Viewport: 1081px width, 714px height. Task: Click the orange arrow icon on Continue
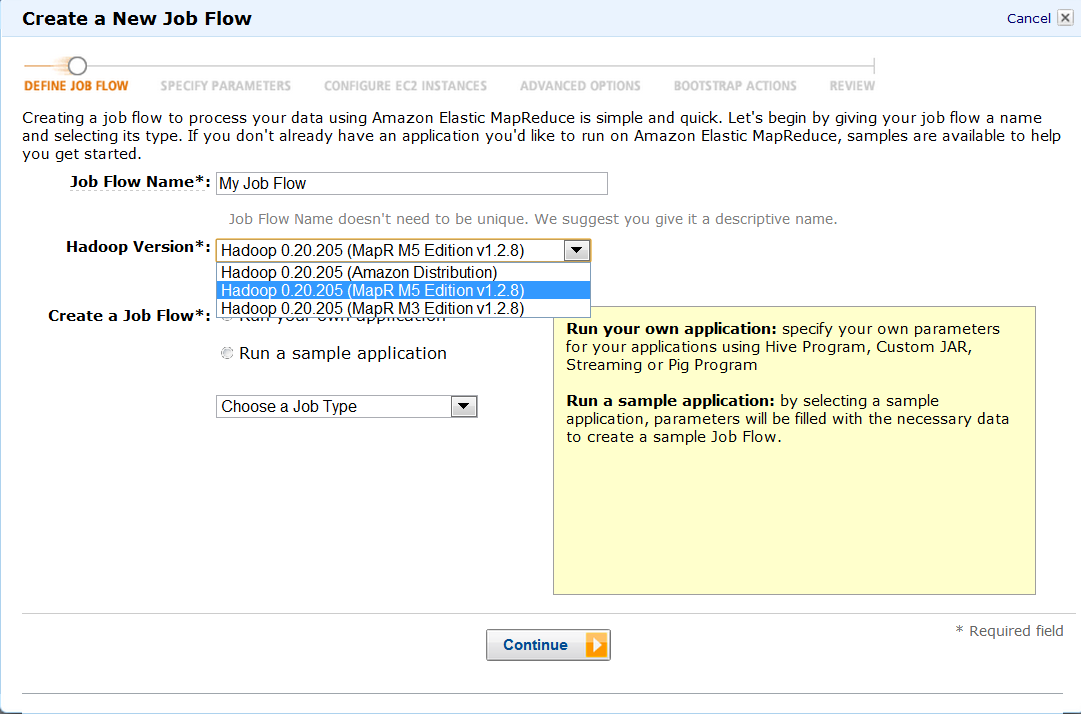click(596, 645)
